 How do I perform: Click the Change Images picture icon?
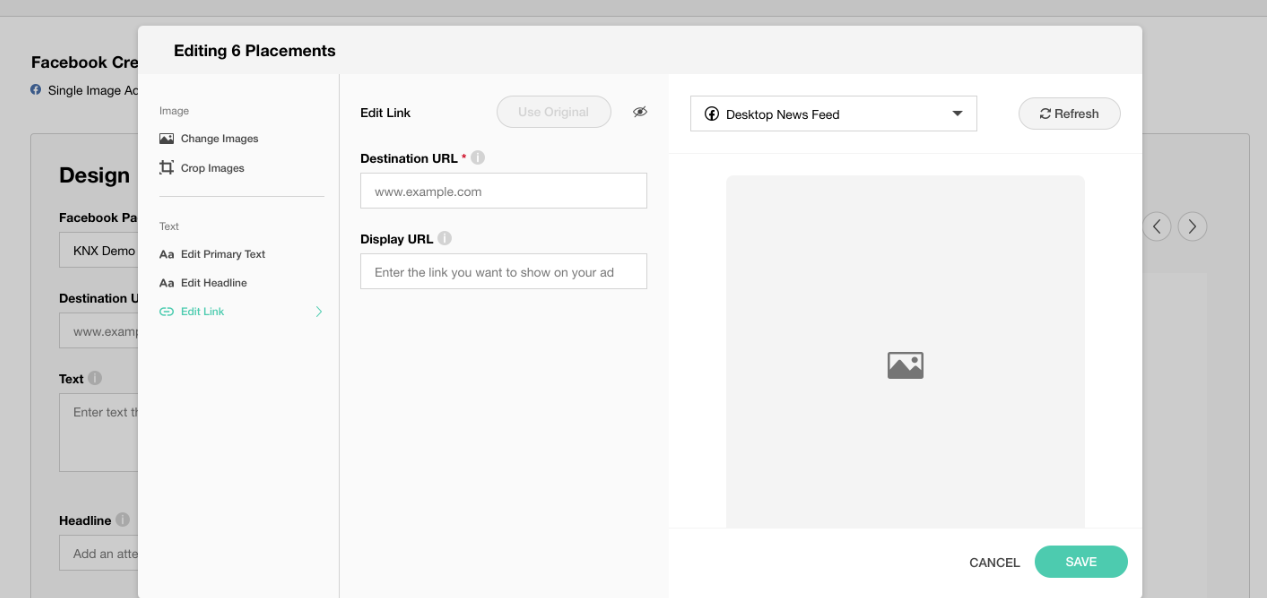point(167,139)
